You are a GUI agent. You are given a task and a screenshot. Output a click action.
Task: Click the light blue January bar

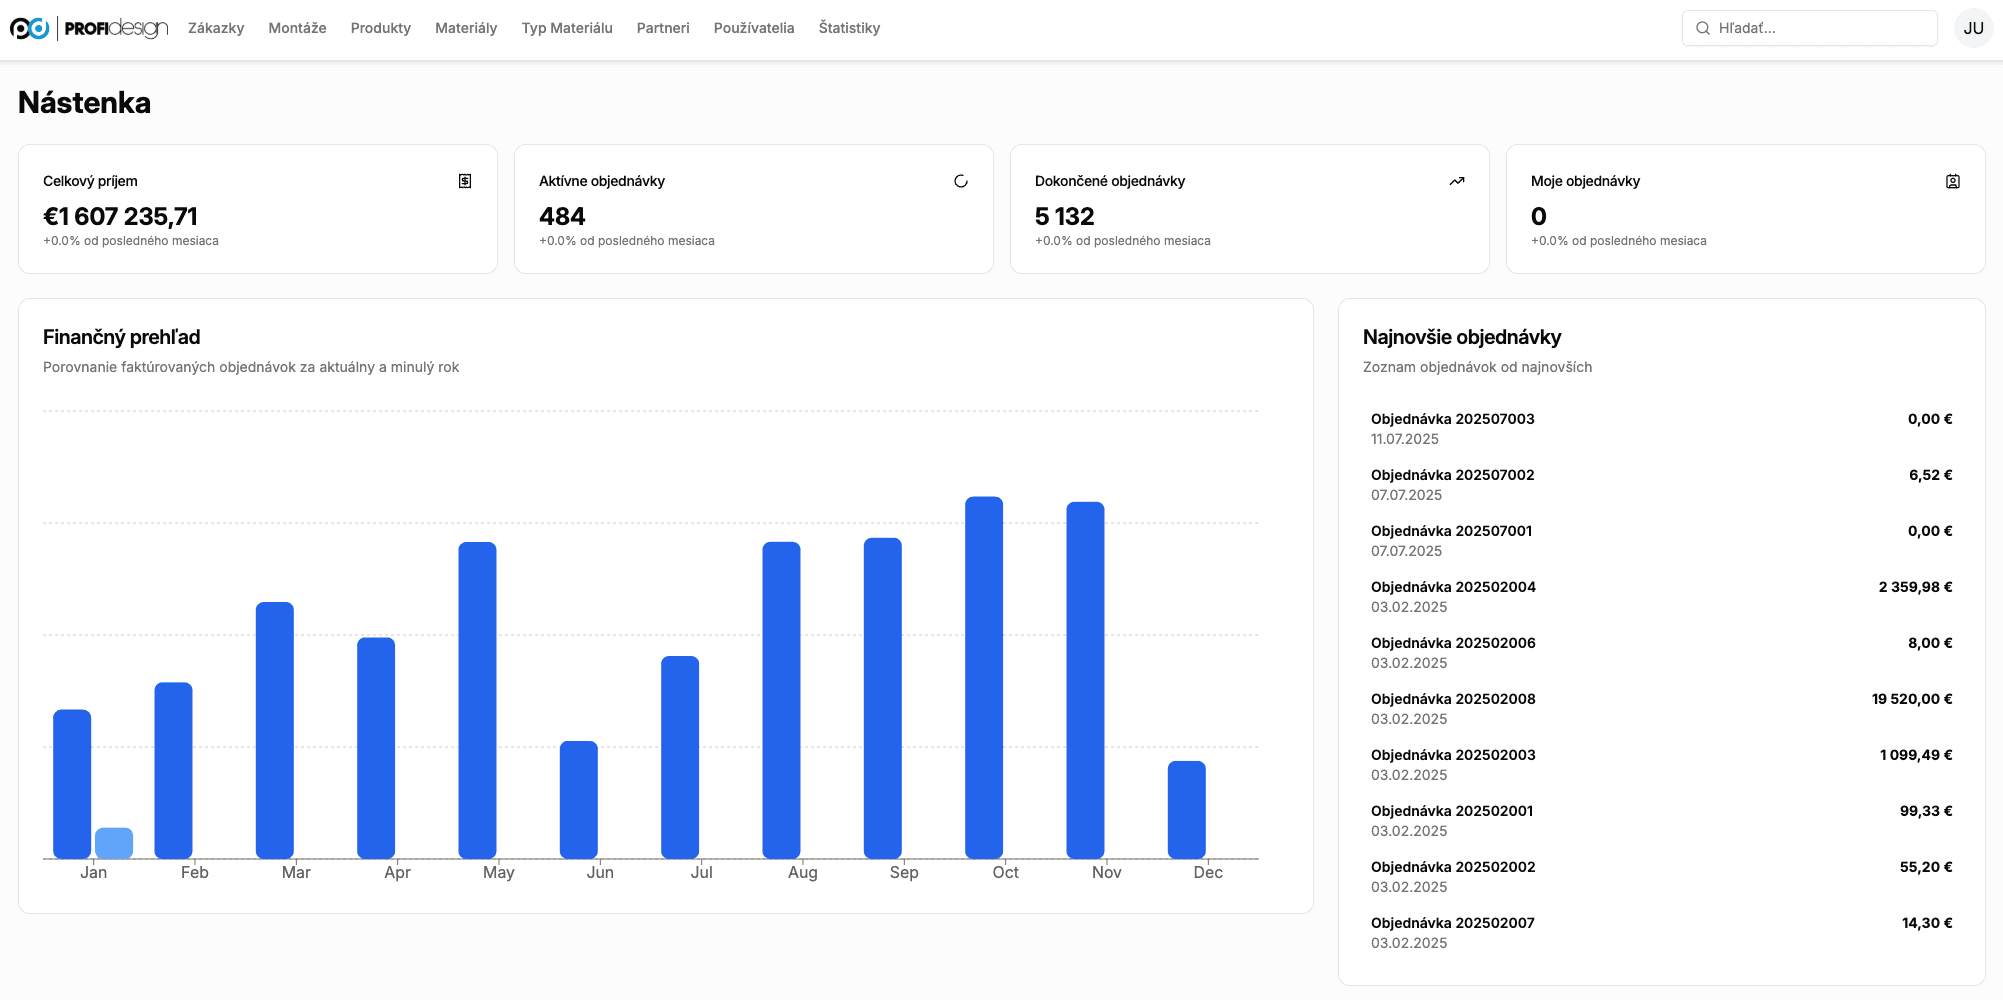(114, 843)
